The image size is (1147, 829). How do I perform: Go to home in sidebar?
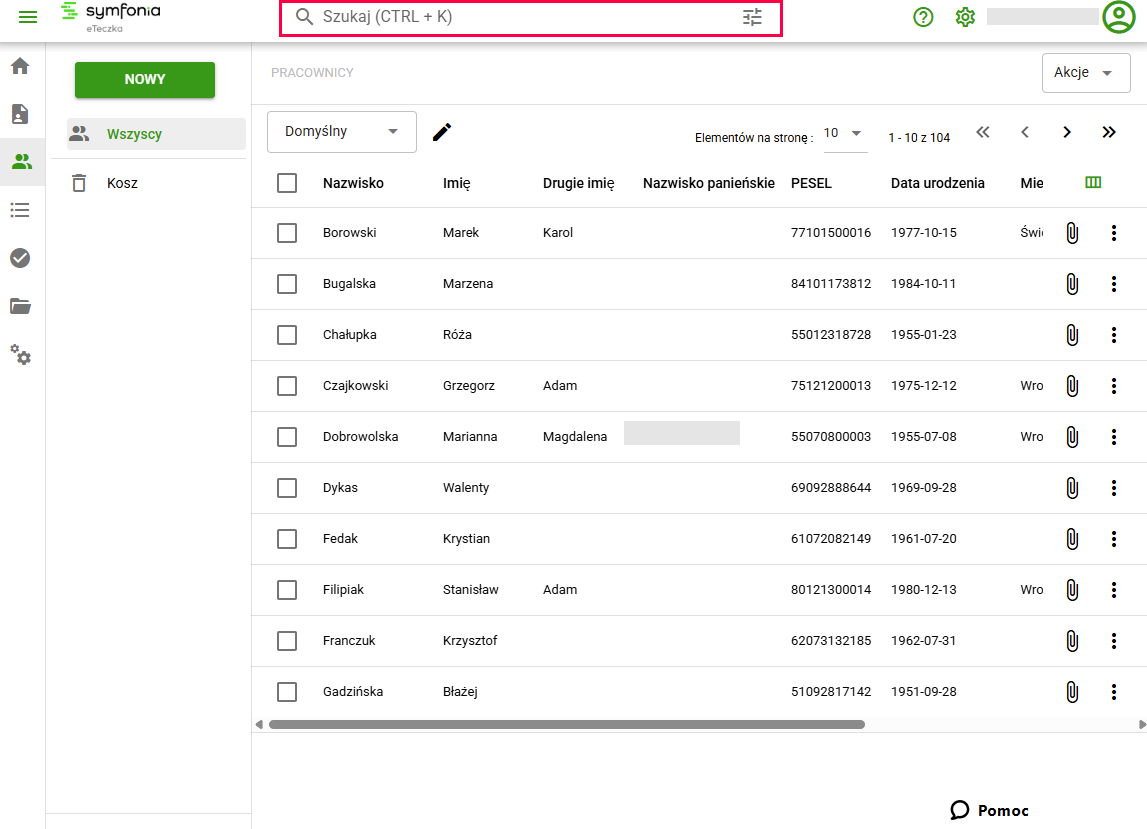20,66
